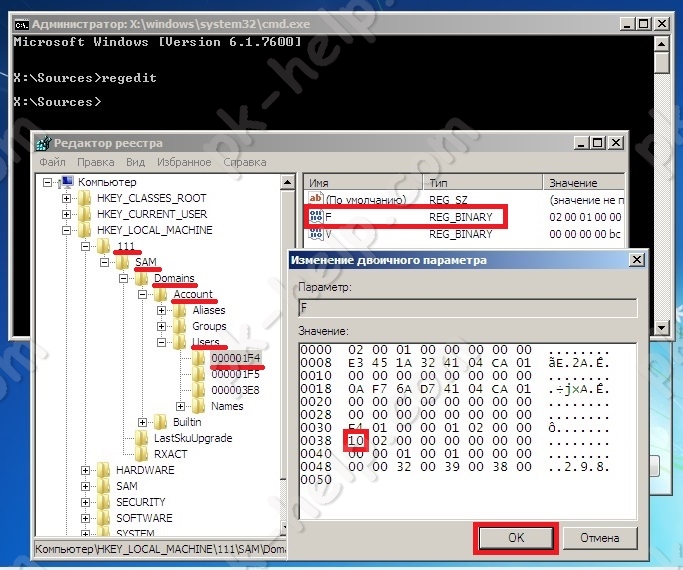The image size is (683, 570).
Task: Click the 000001F4 folder icon
Action: click(x=199, y=358)
